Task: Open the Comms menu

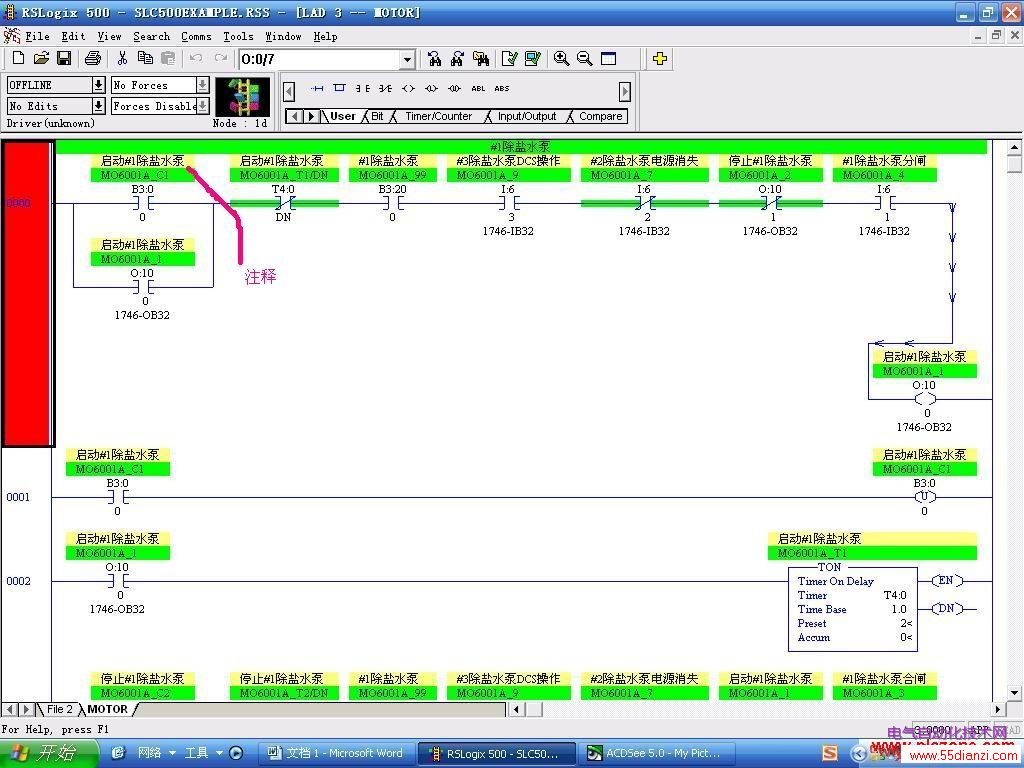Action: (196, 37)
